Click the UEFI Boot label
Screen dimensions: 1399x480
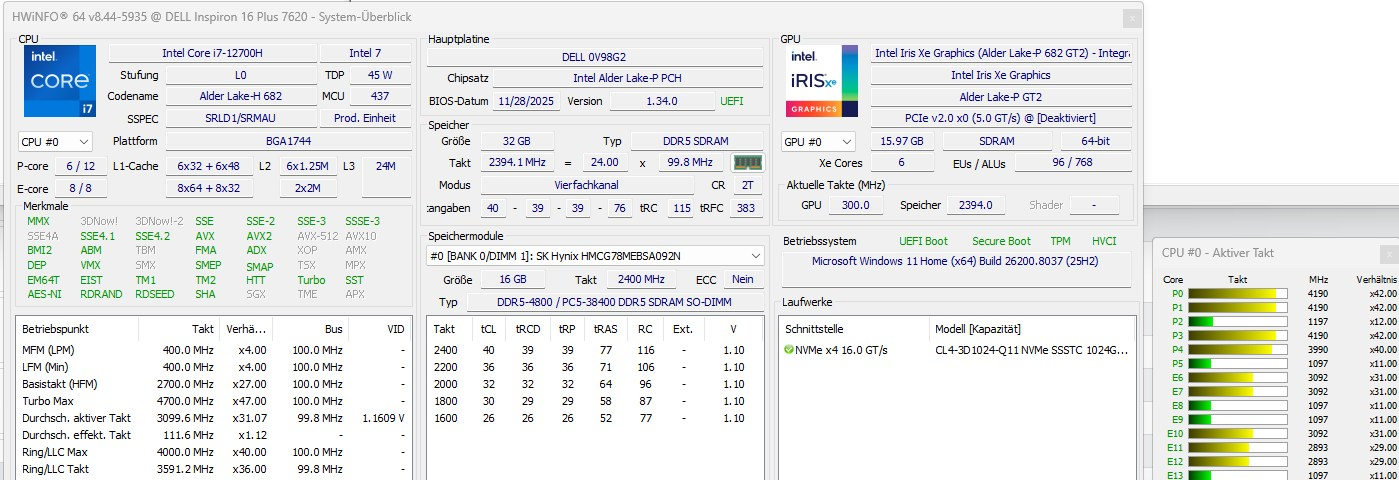point(923,241)
